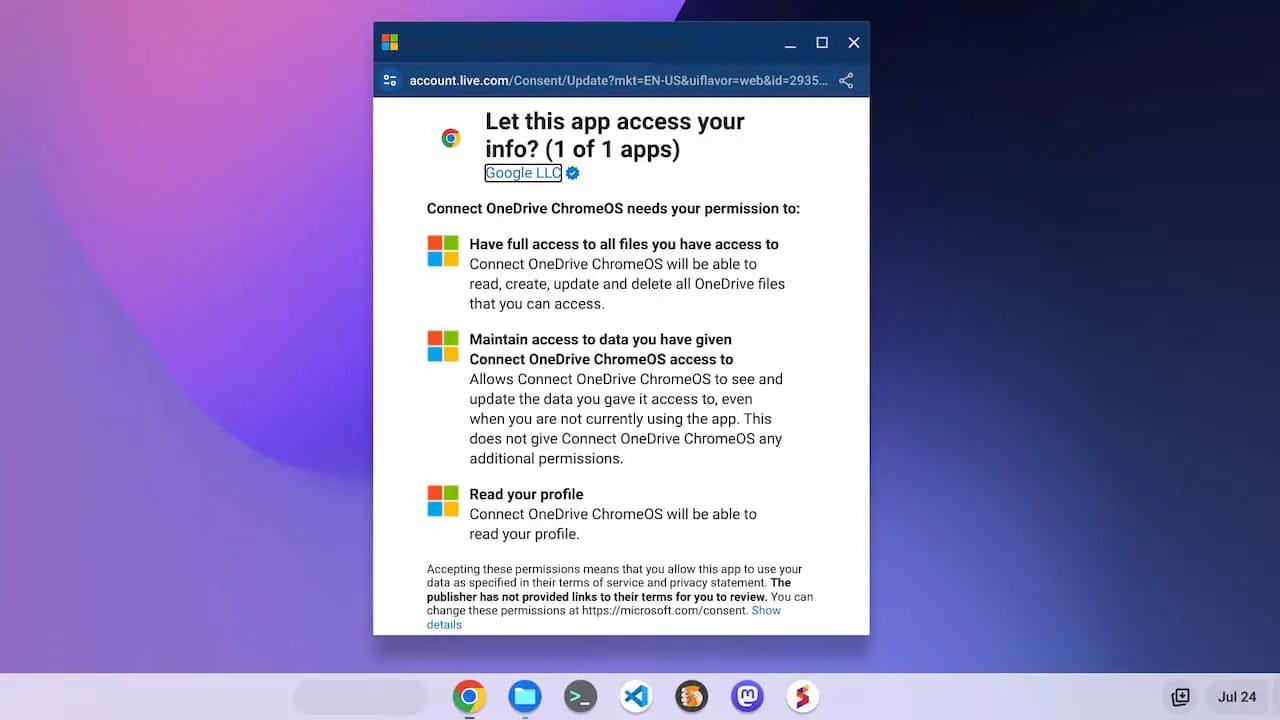Viewport: 1280px width, 720px height.
Task: Click the share icon in the address bar
Action: 846,80
